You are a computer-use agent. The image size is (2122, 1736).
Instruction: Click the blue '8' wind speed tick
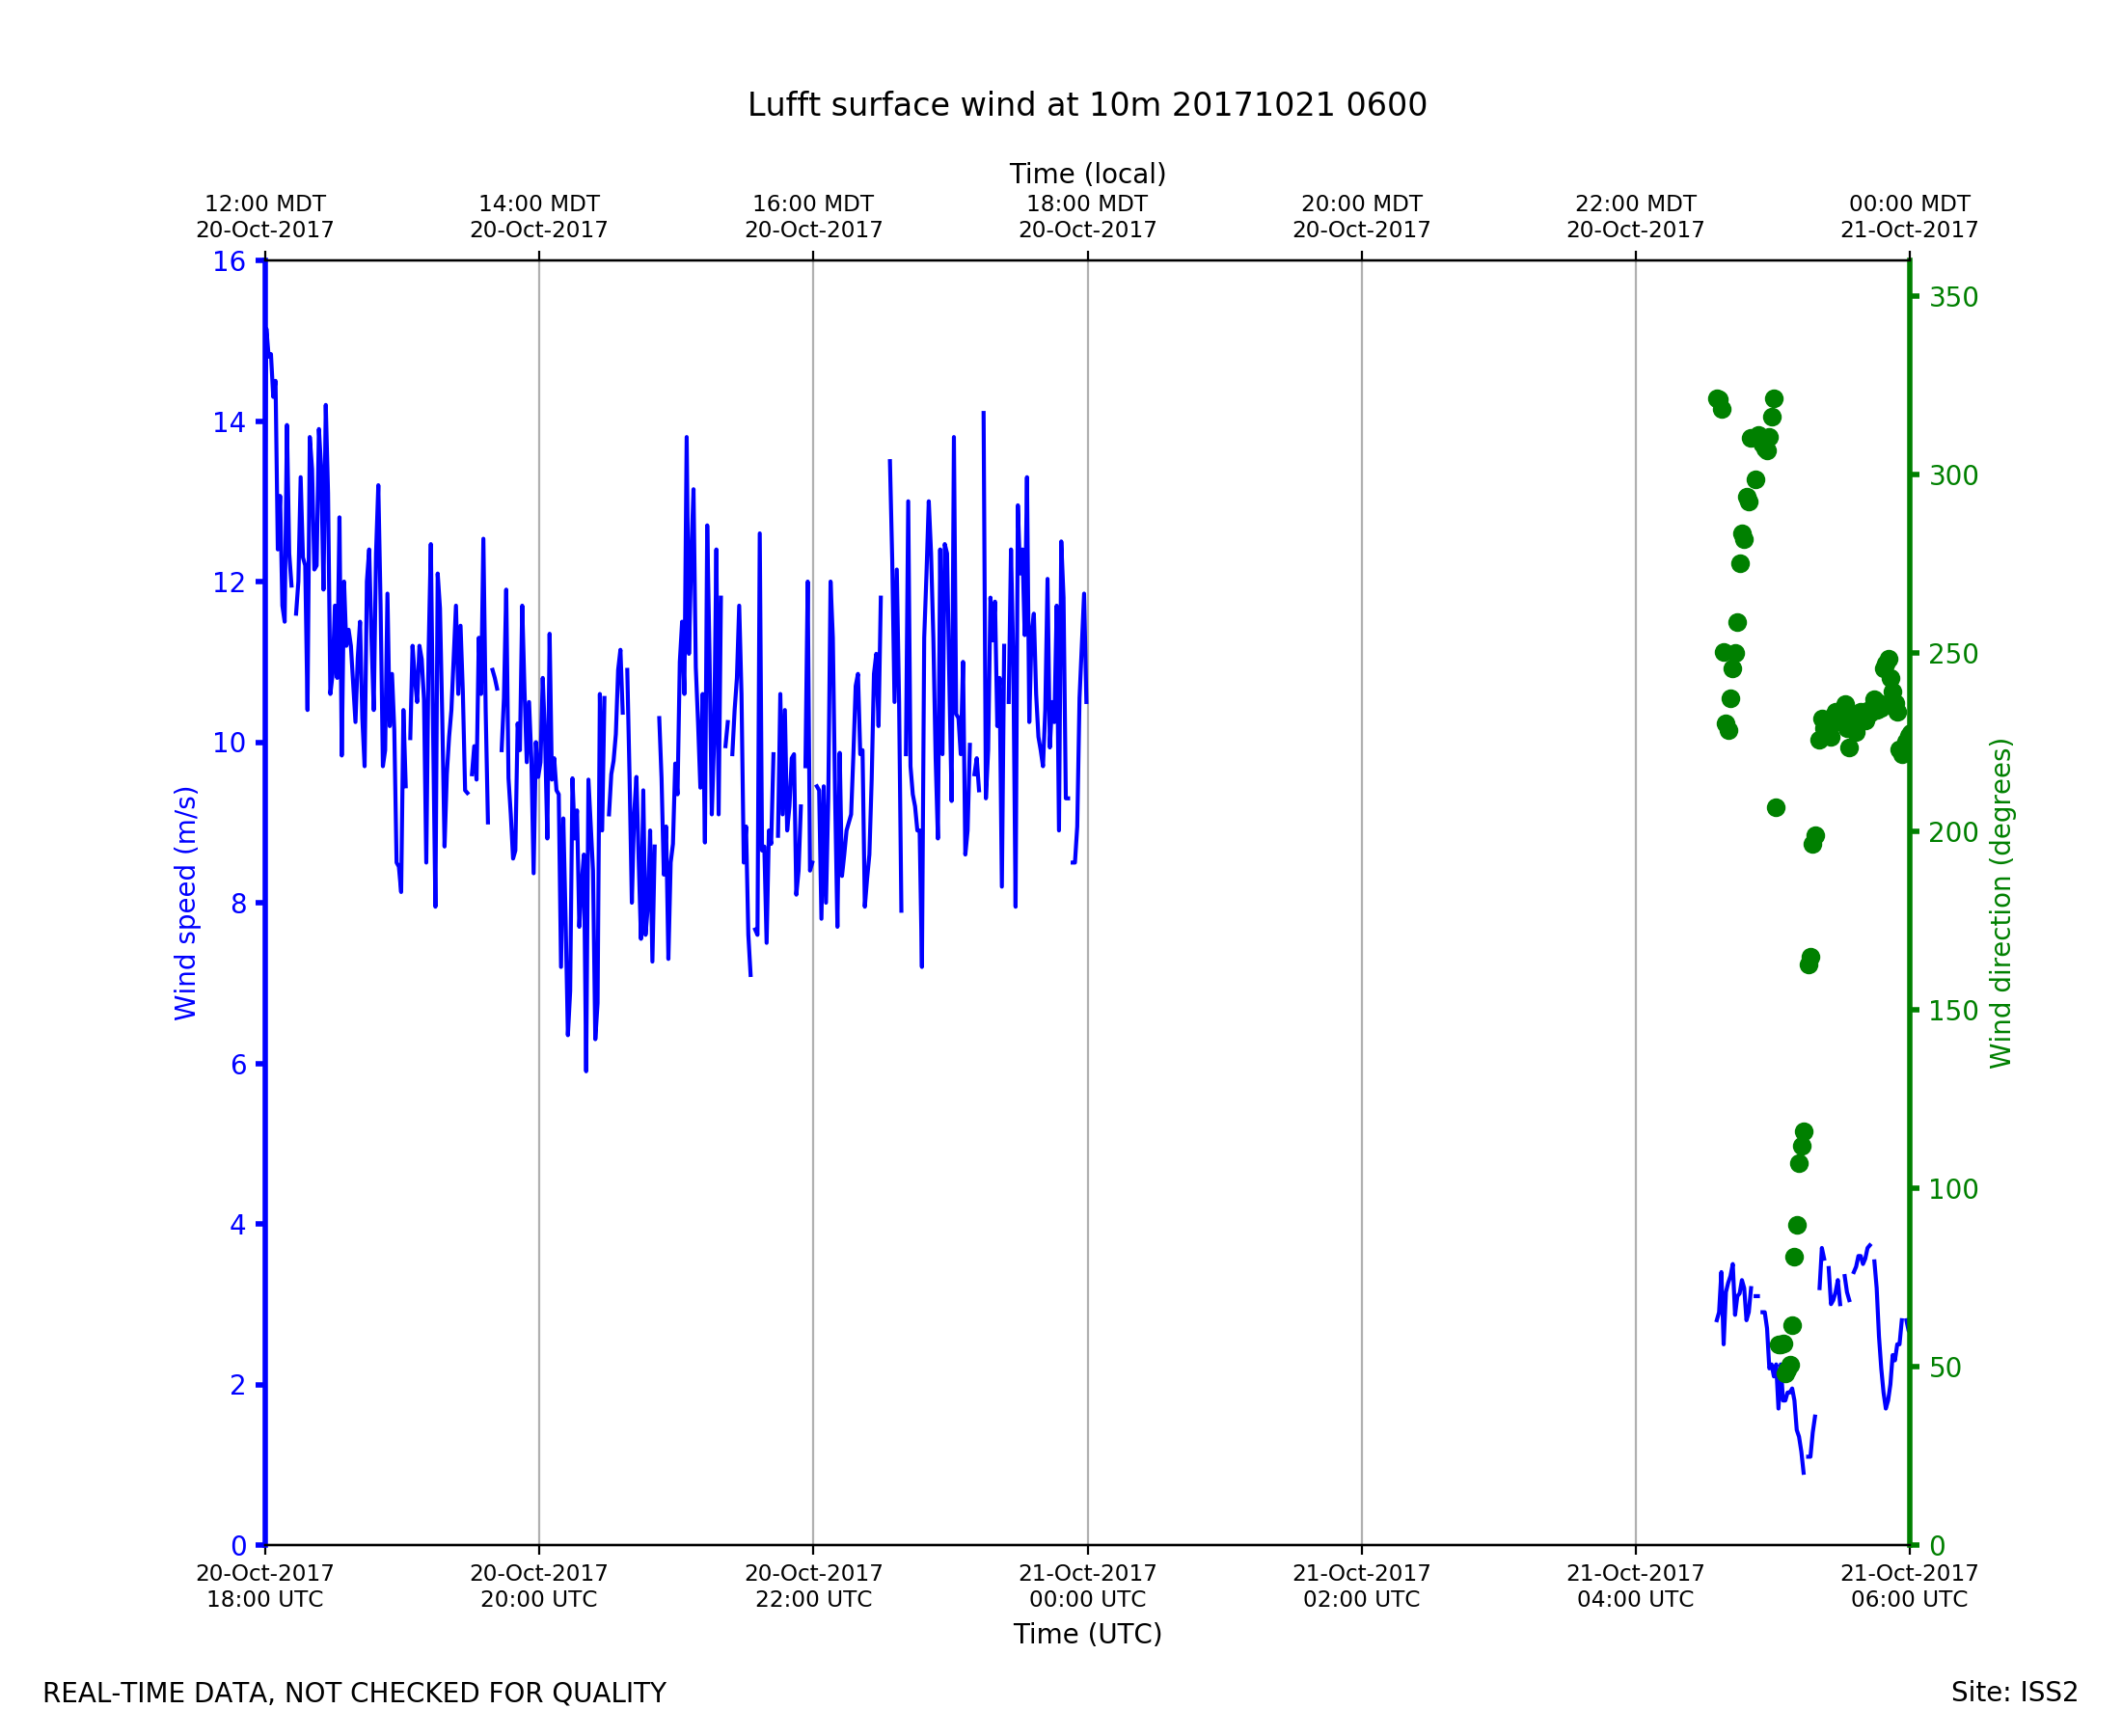point(238,904)
